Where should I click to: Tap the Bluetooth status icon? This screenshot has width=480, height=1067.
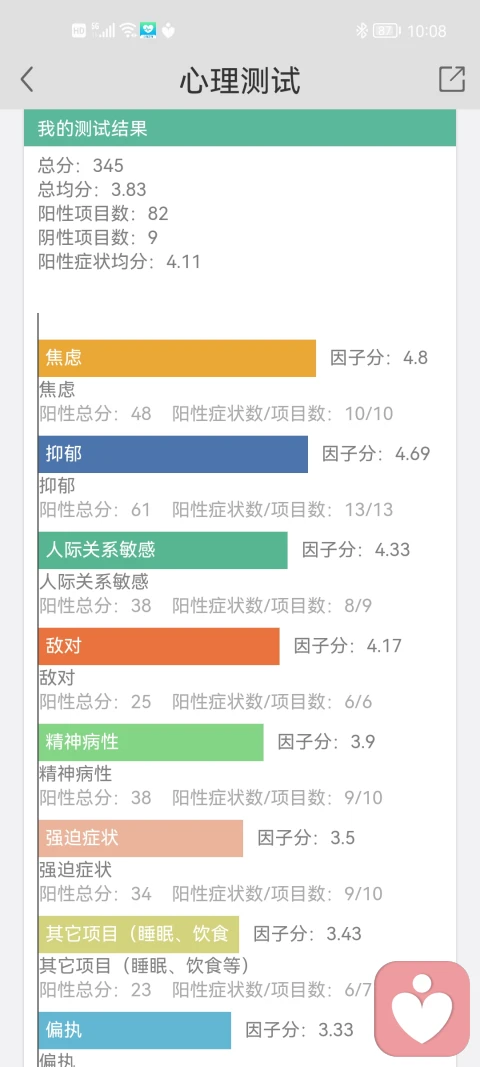[x=362, y=31]
